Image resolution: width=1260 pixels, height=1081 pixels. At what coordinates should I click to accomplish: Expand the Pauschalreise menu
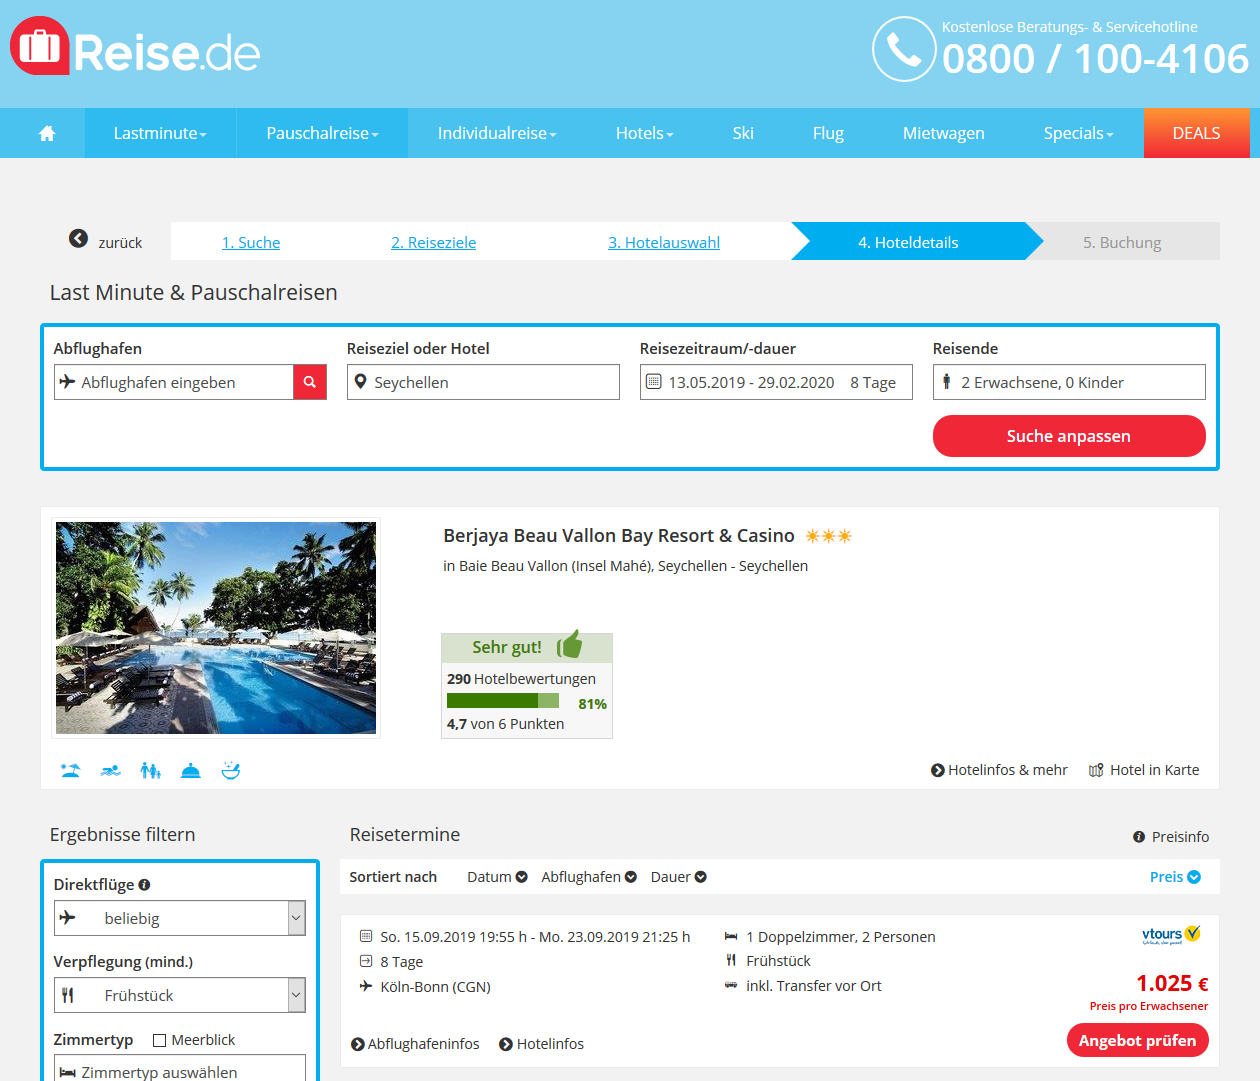[322, 133]
